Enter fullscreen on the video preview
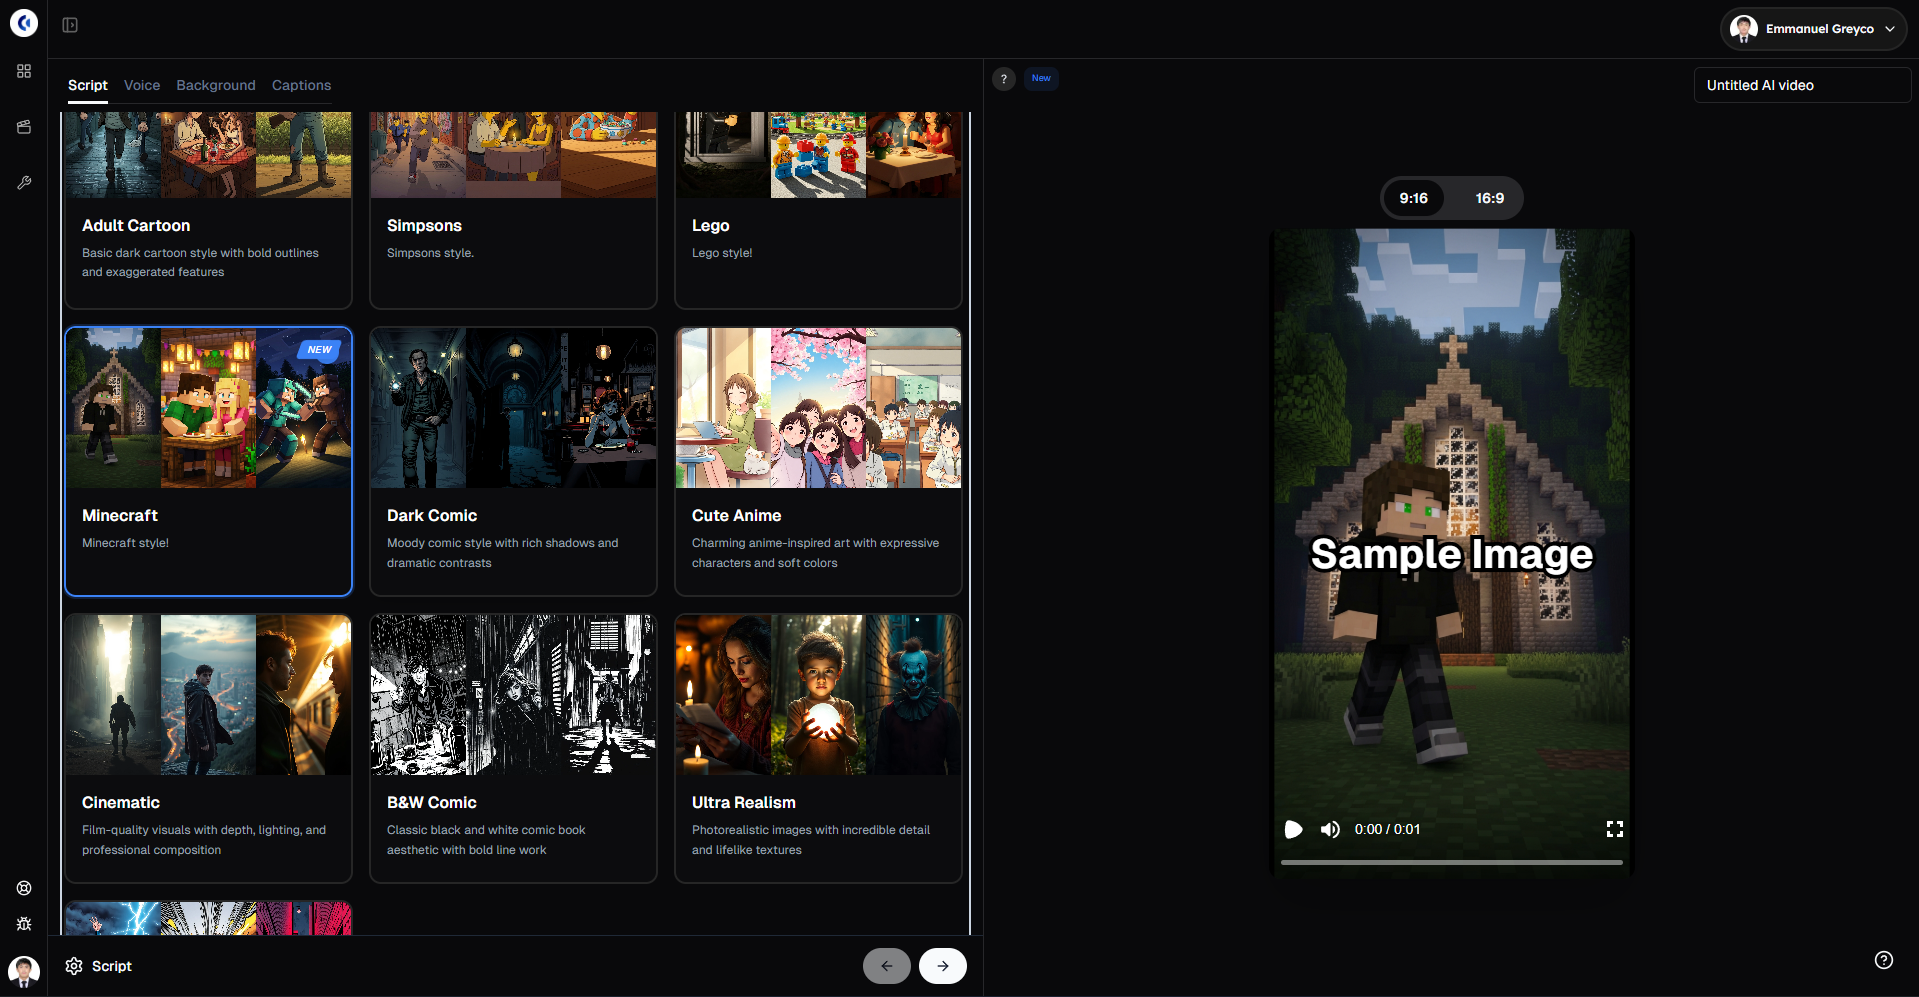The image size is (1919, 997). (x=1614, y=829)
